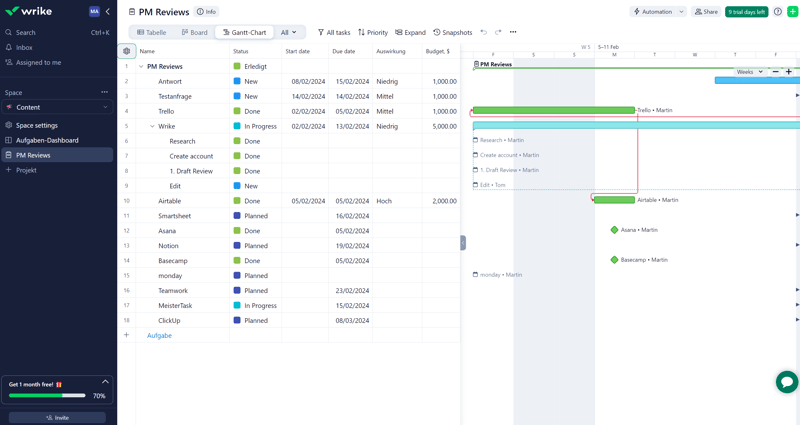Screen dimensions: 800x425
Task: Click the redo arrow icon
Action: pyautogui.click(x=498, y=32)
